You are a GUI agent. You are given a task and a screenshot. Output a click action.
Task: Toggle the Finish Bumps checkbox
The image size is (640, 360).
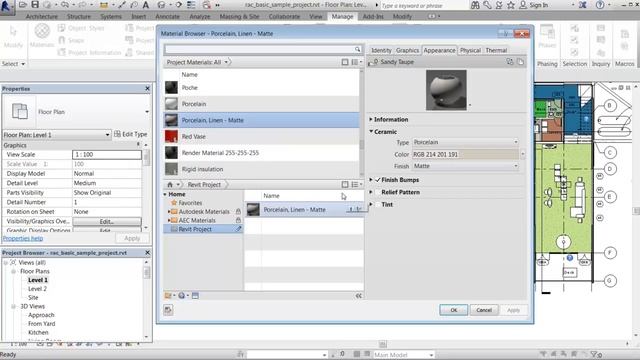point(378,180)
